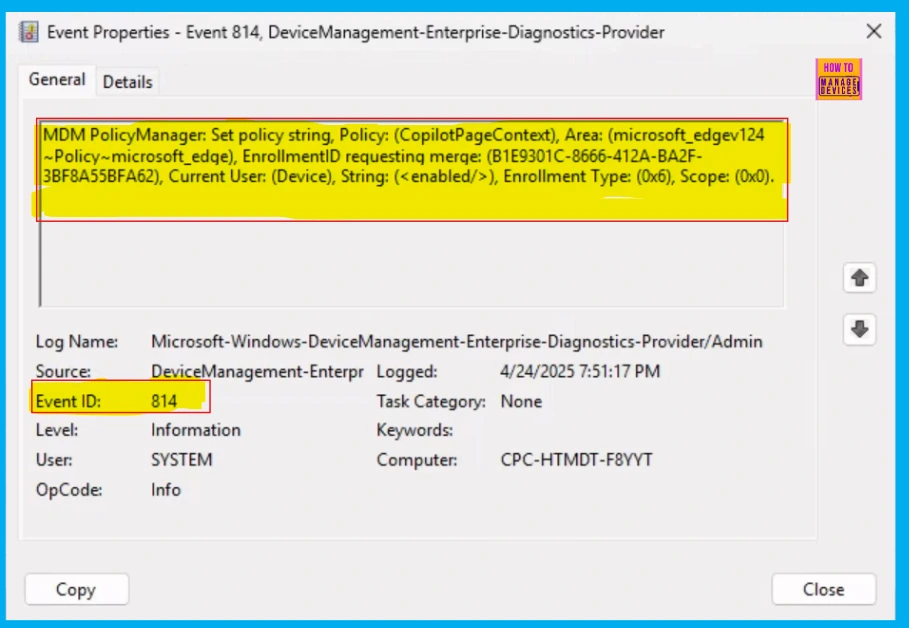Click the Event ID value 814
This screenshot has height=628, width=909.
[x=164, y=401]
